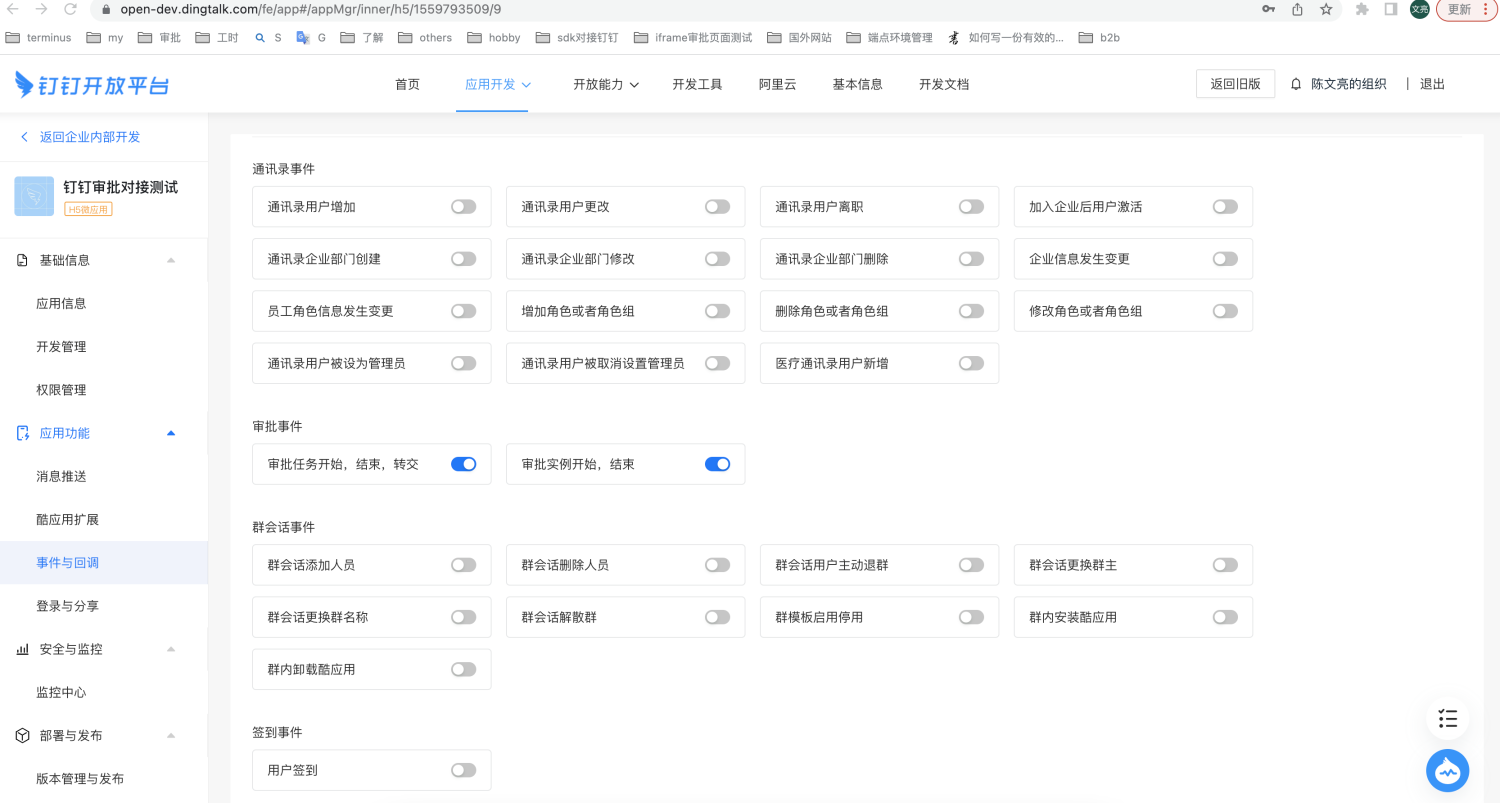Open the S search bookmark
Image resolution: width=1500 pixels, height=803 pixels.
[268, 38]
